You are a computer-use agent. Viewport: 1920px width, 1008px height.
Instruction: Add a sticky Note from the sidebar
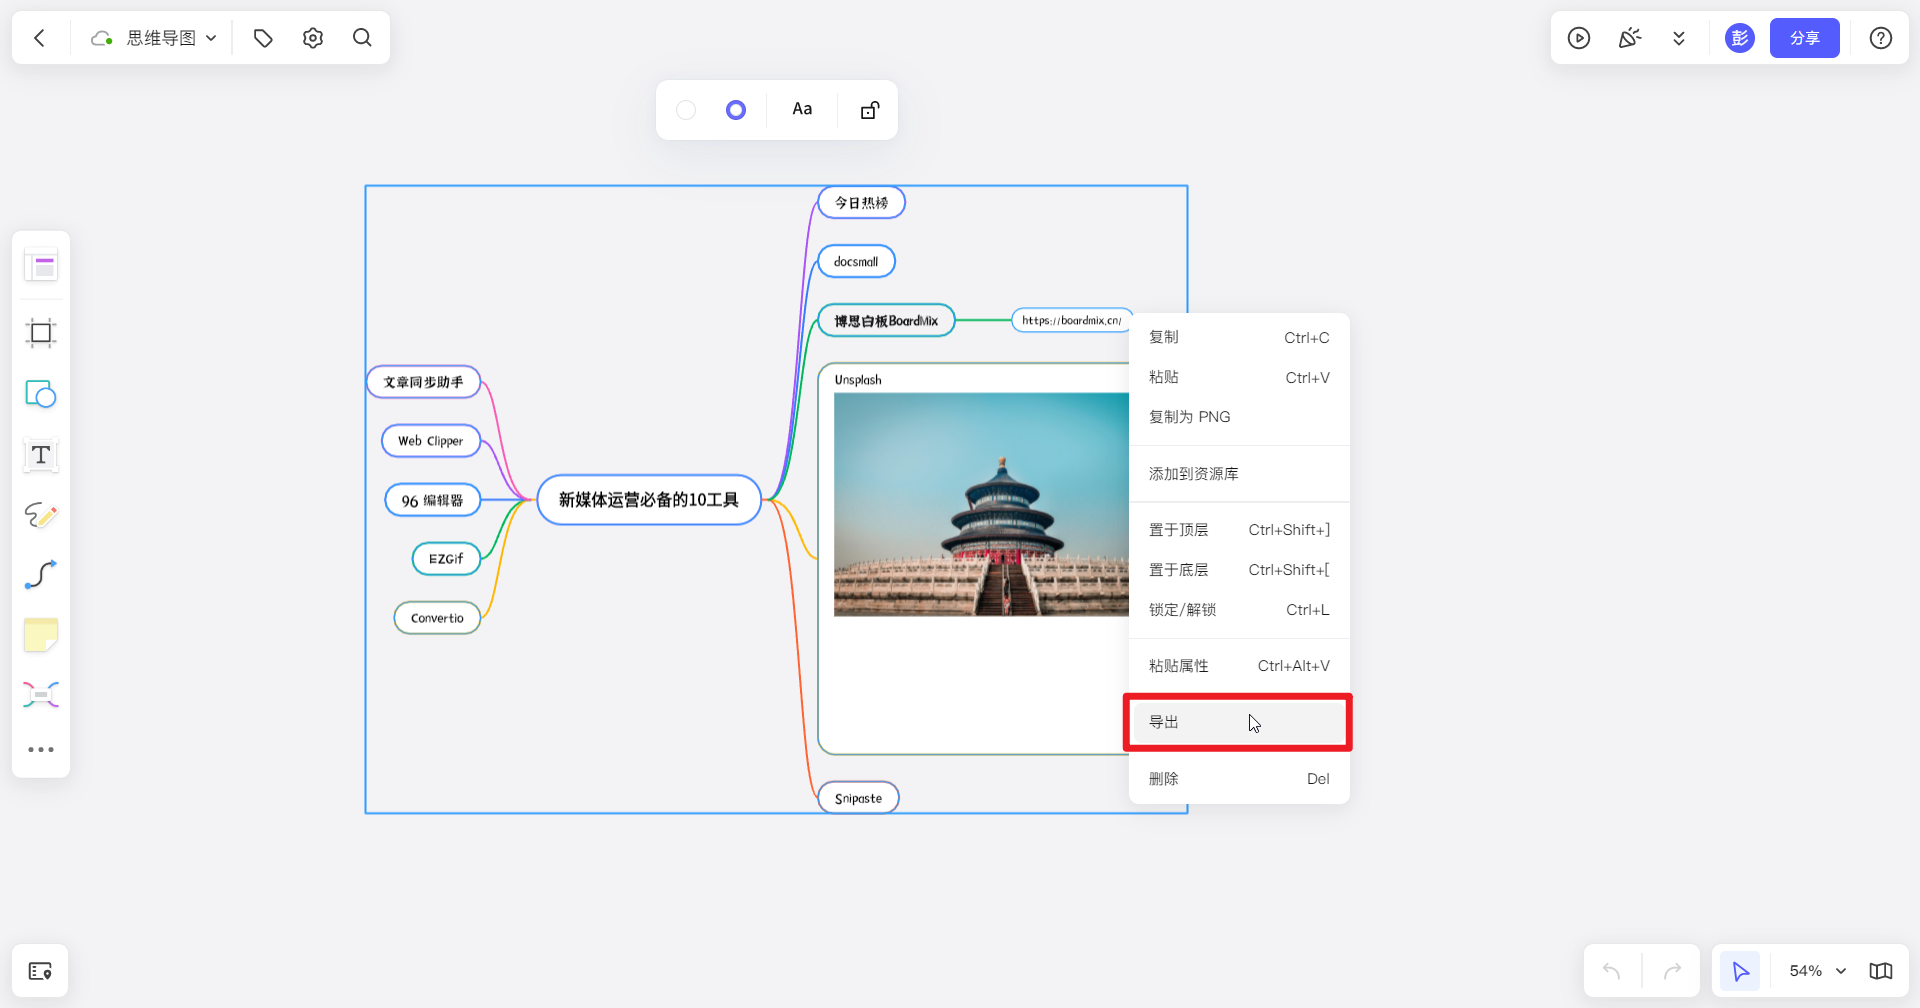40,634
